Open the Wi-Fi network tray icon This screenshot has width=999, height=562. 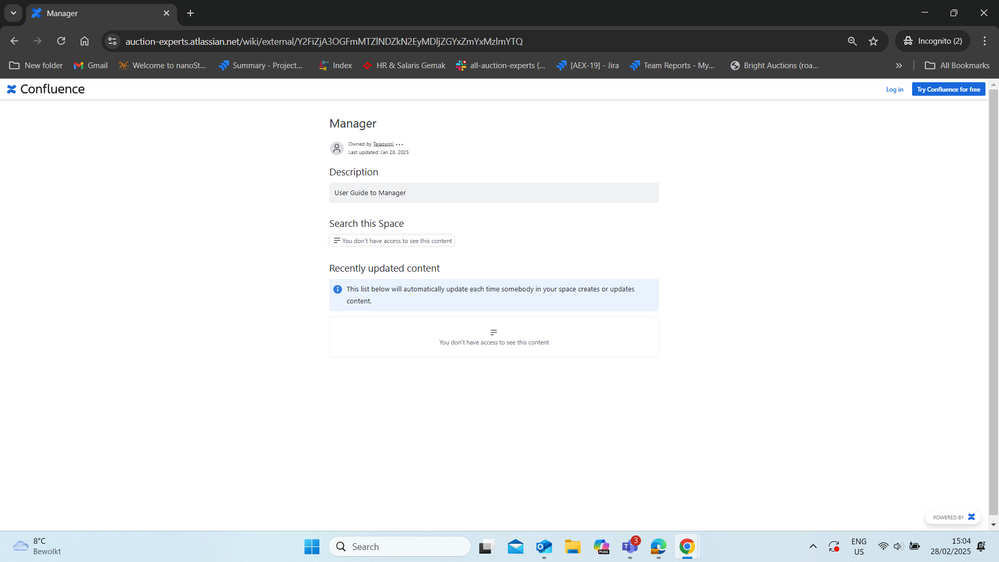tap(883, 546)
